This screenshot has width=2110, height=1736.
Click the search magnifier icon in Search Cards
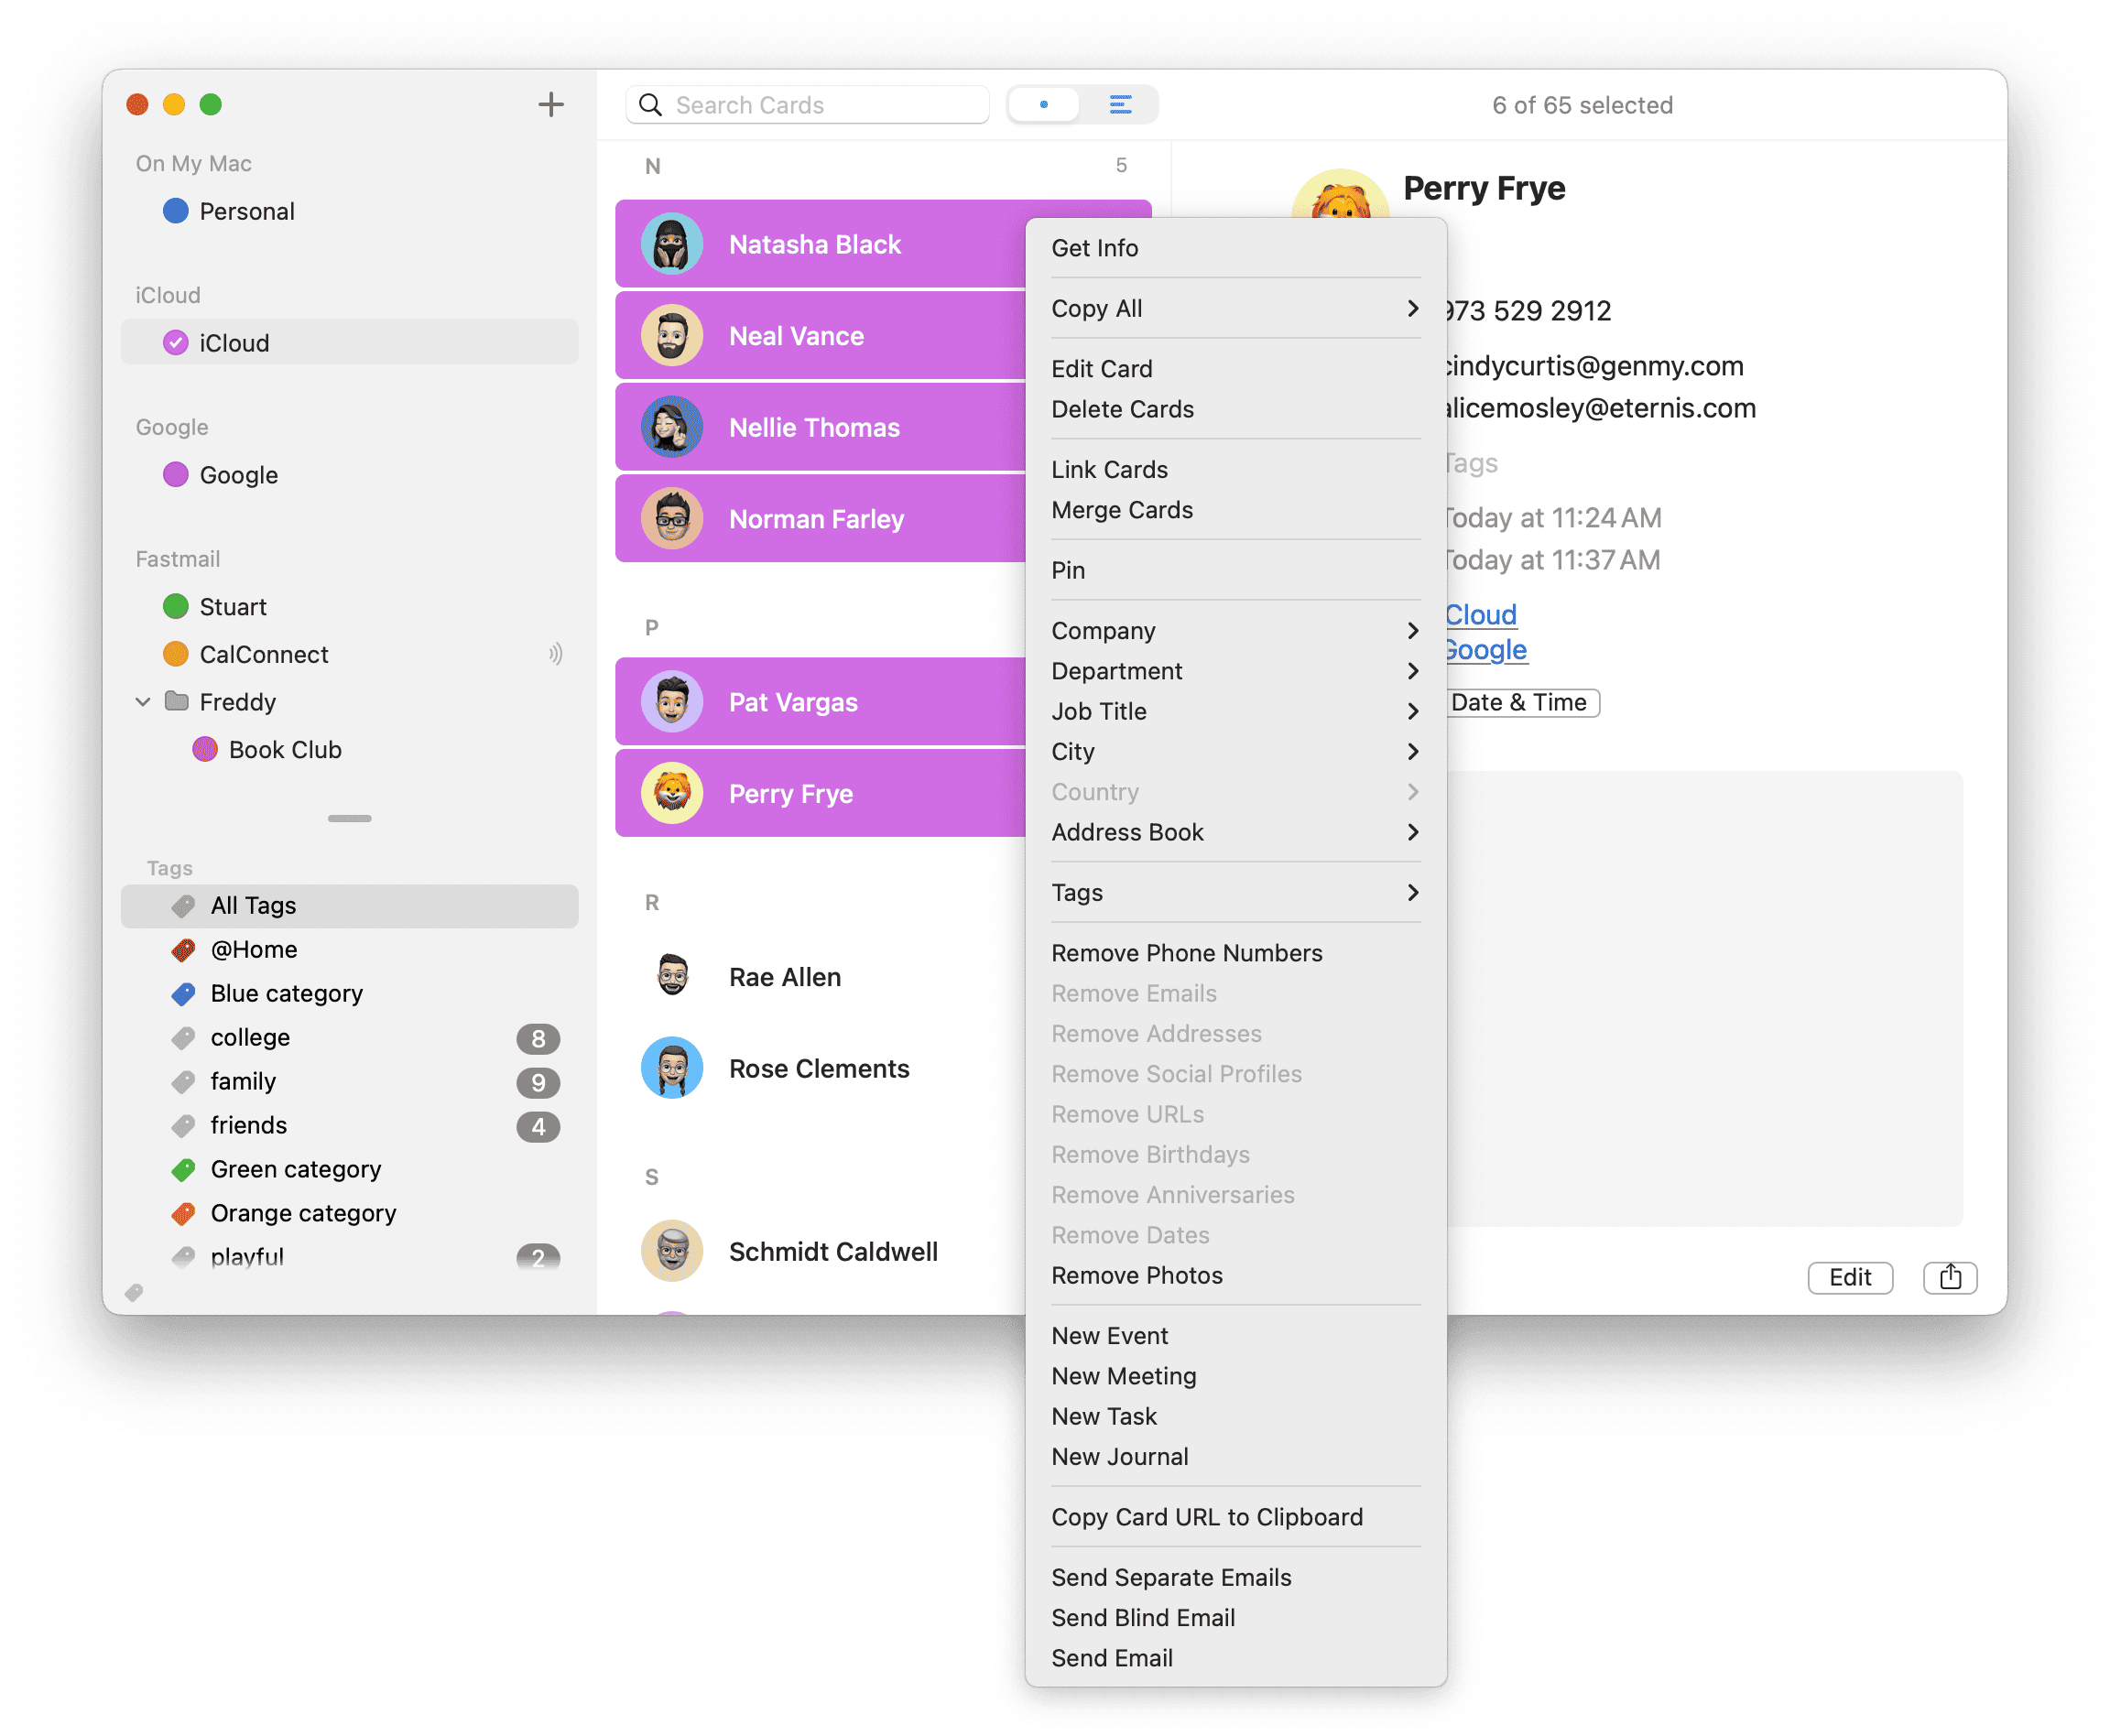coord(651,104)
